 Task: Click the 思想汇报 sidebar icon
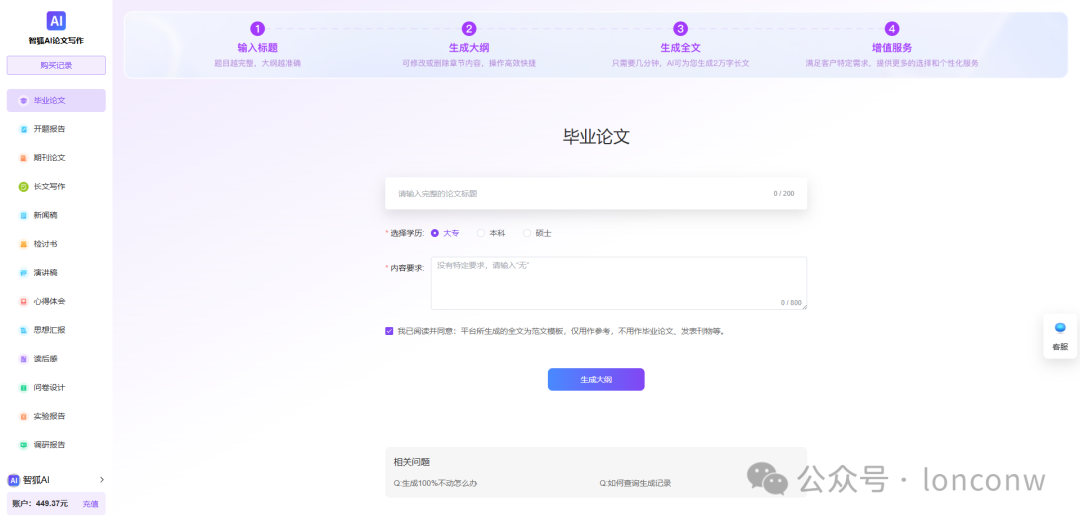(23, 330)
